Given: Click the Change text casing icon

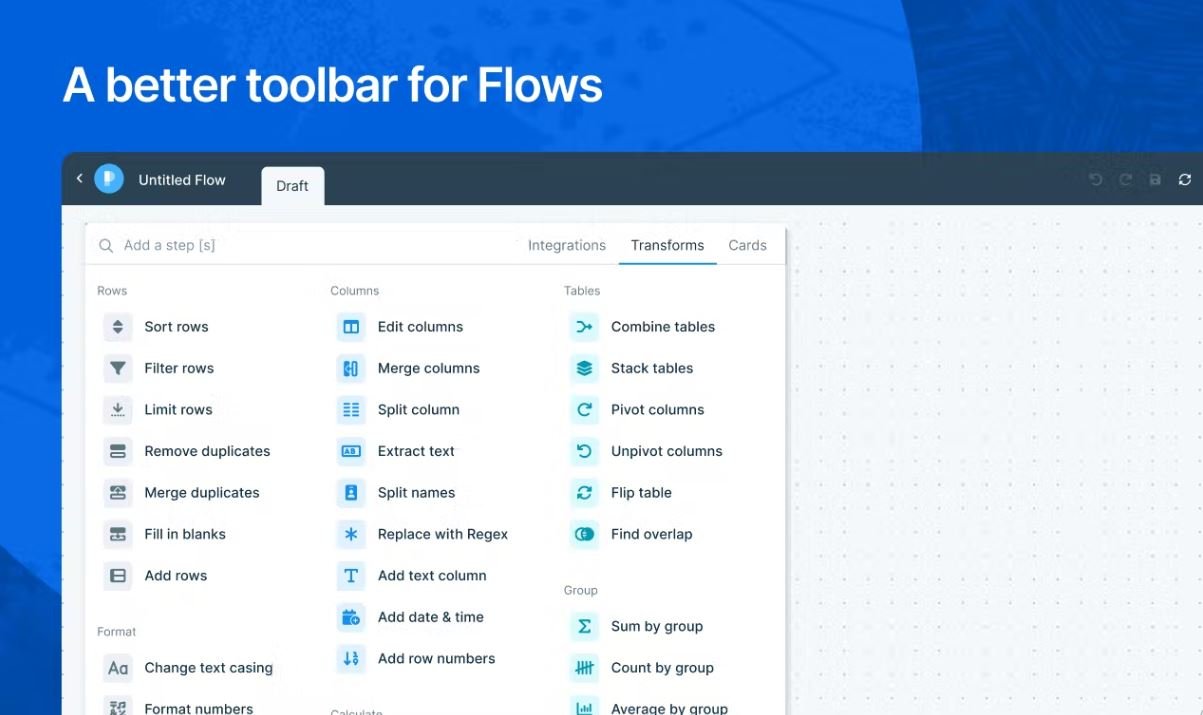Looking at the screenshot, I should point(117,668).
